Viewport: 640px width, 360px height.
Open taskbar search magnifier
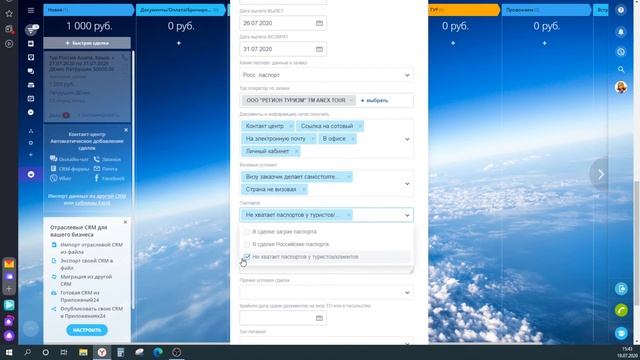tap(27, 352)
